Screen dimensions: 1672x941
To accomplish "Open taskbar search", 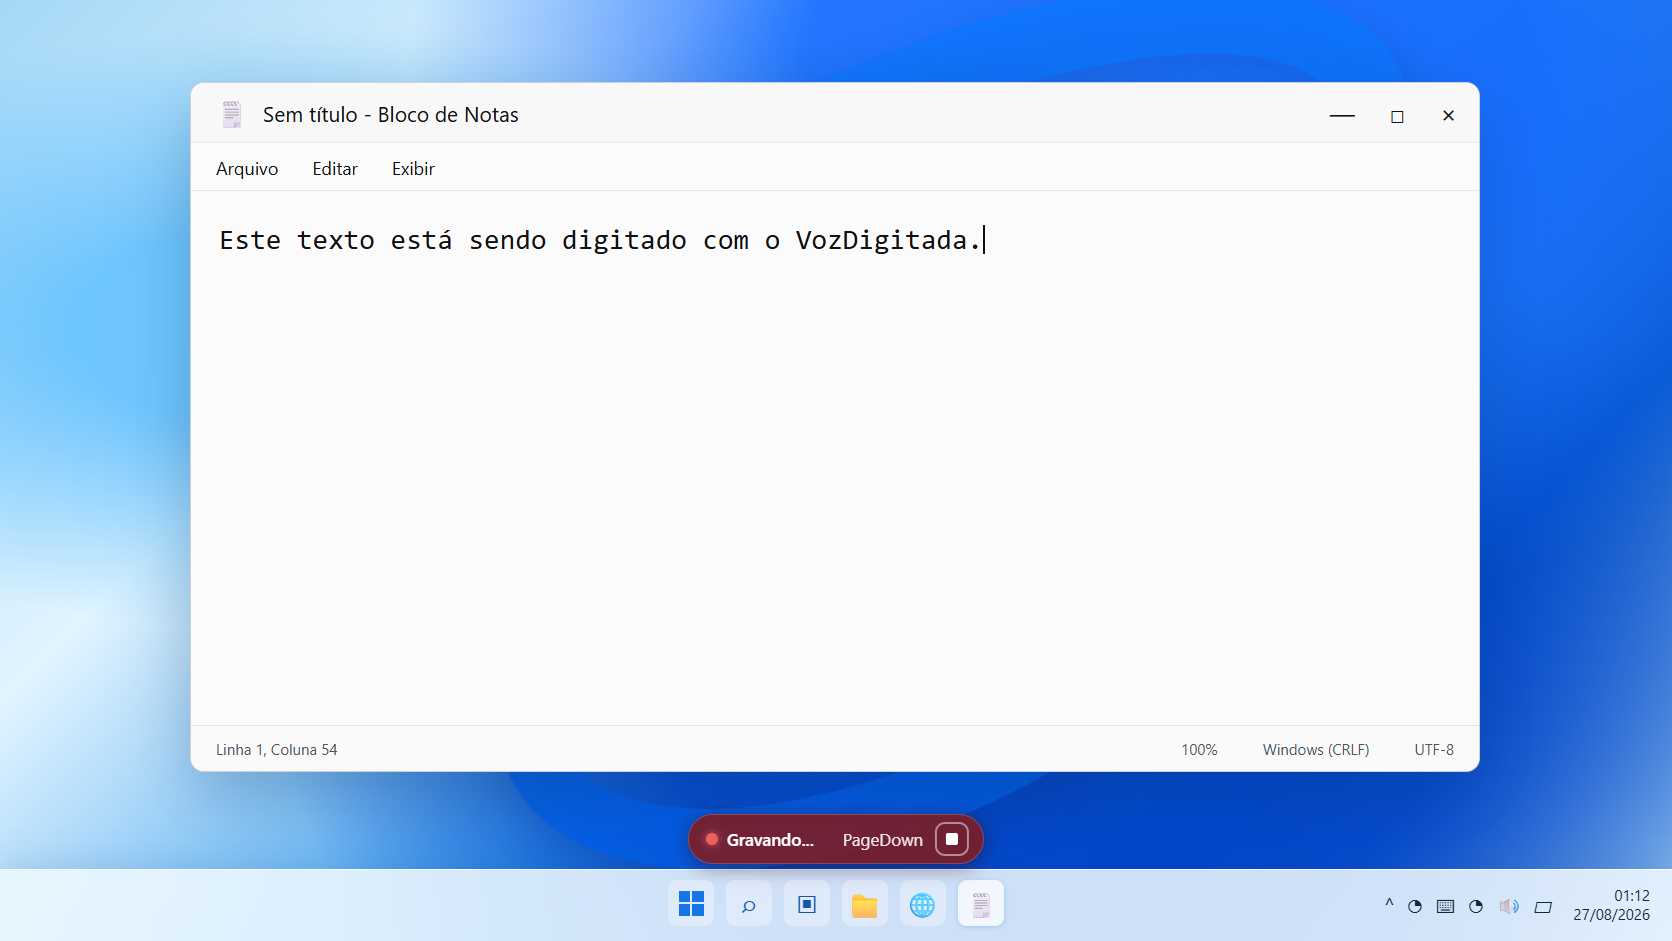I will pyautogui.click(x=749, y=904).
